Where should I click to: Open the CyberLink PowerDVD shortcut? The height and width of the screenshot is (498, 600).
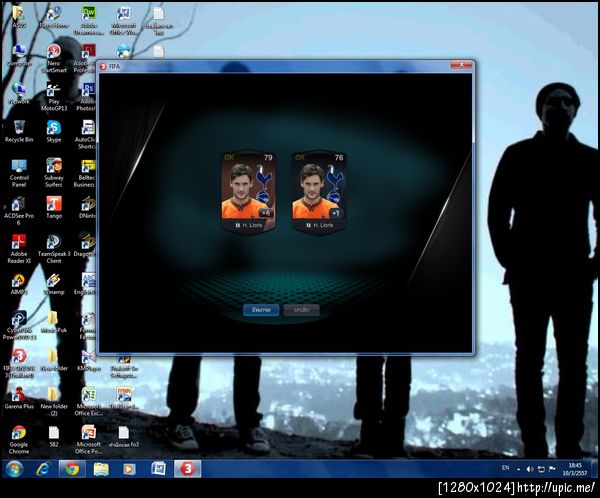click(x=19, y=325)
